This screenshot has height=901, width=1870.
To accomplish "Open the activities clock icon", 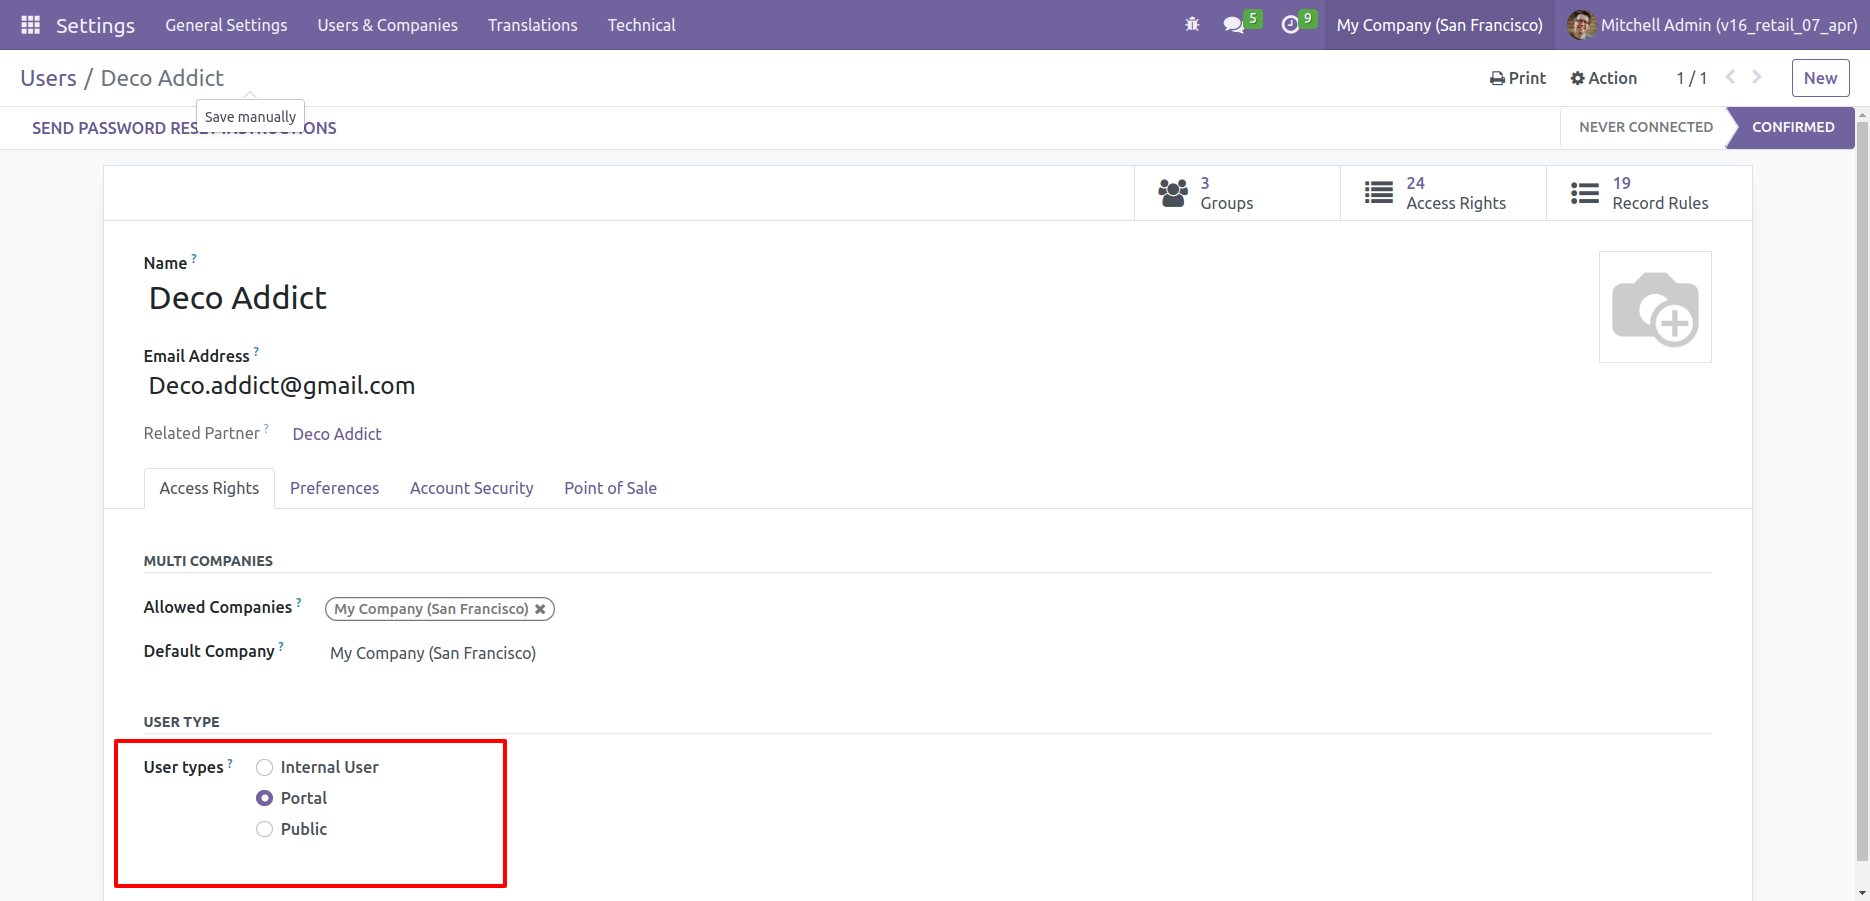I will pyautogui.click(x=1290, y=24).
